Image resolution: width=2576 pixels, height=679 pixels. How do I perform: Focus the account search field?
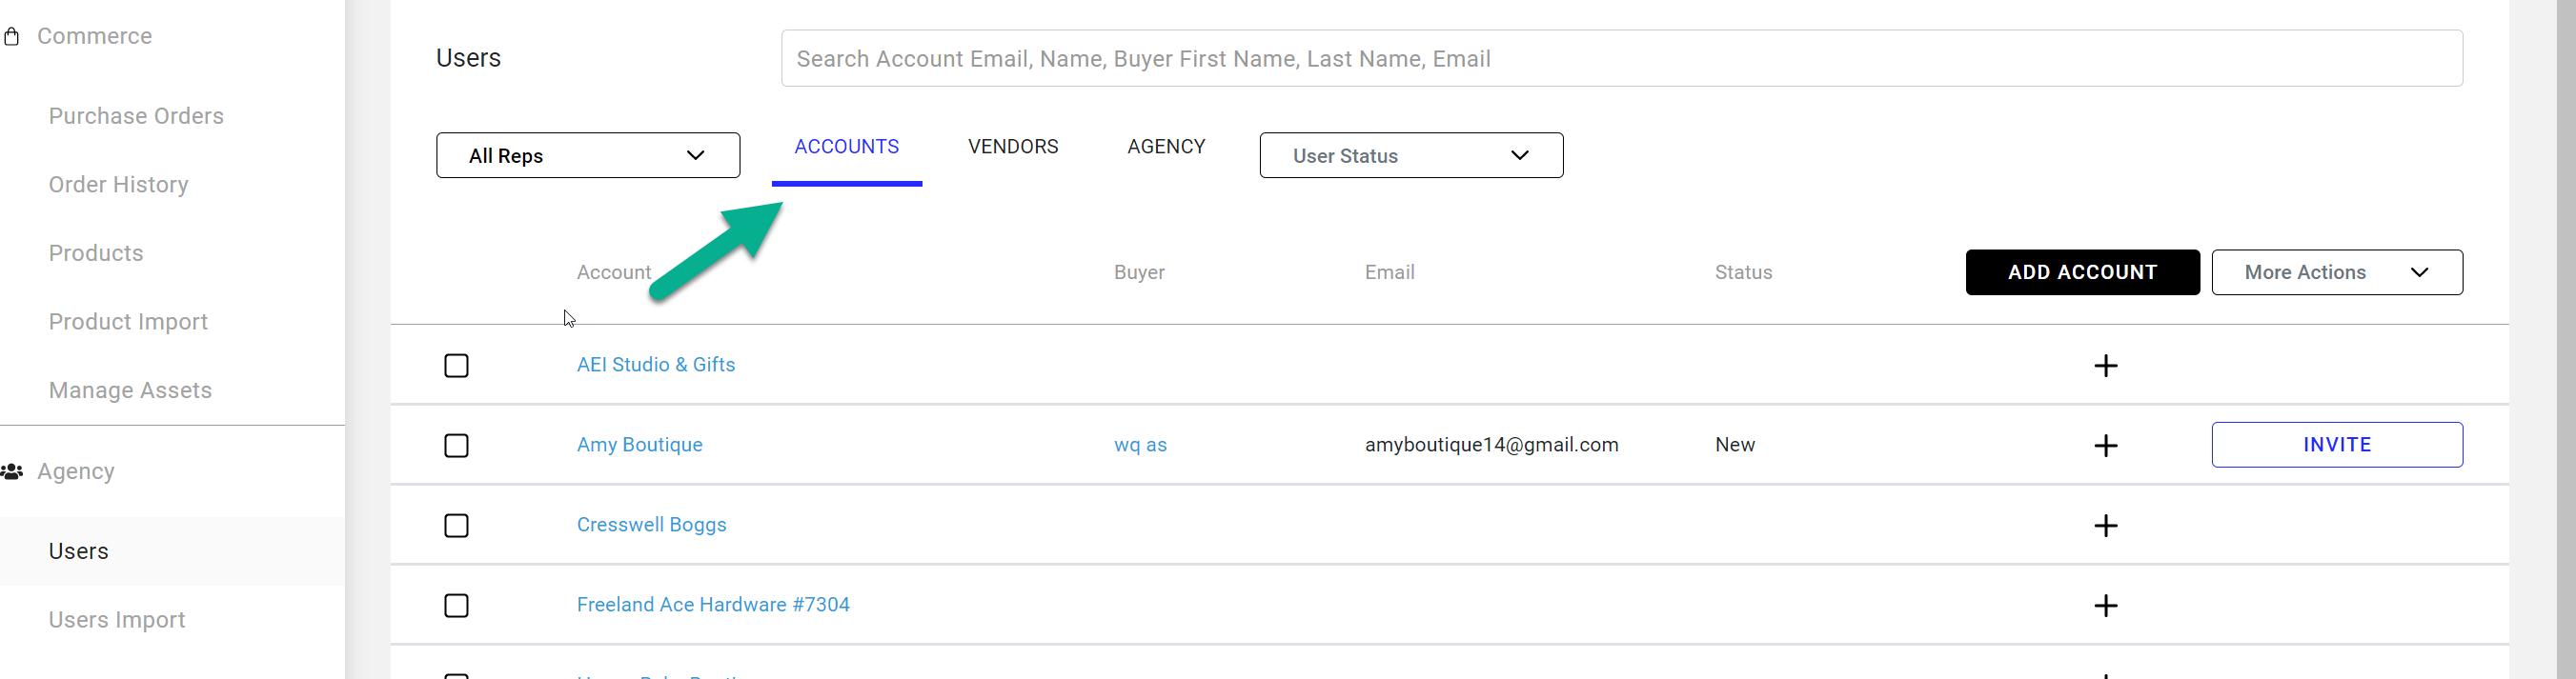pyautogui.click(x=1620, y=59)
